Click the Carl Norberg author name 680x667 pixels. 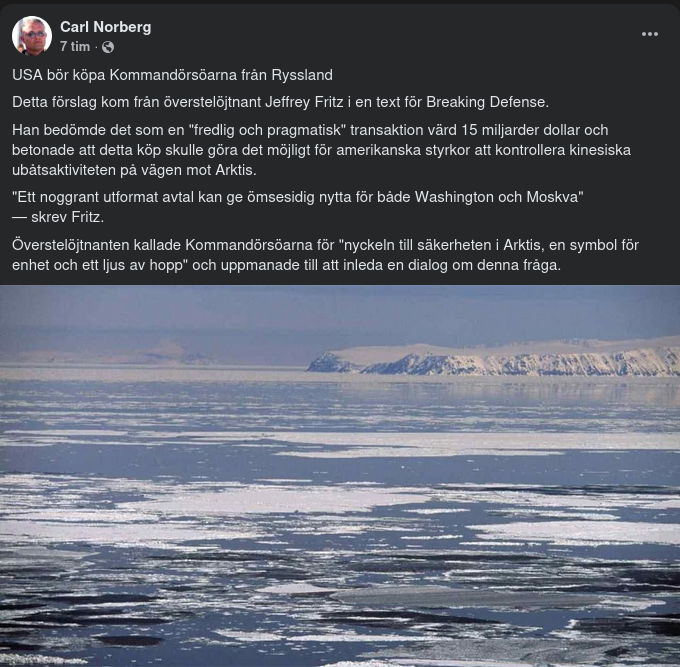[x=105, y=27]
